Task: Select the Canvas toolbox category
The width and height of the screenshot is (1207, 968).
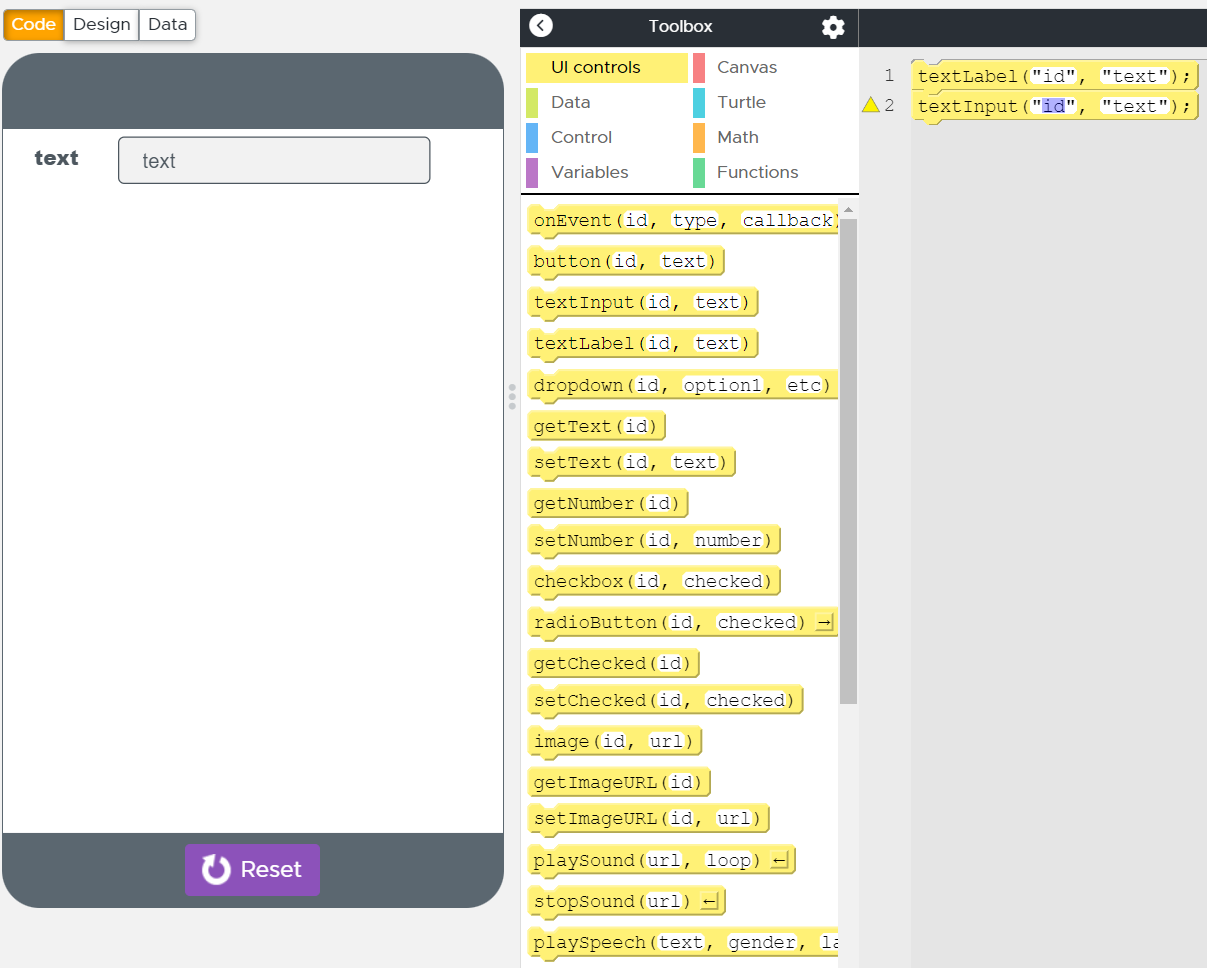Action: pyautogui.click(x=773, y=68)
